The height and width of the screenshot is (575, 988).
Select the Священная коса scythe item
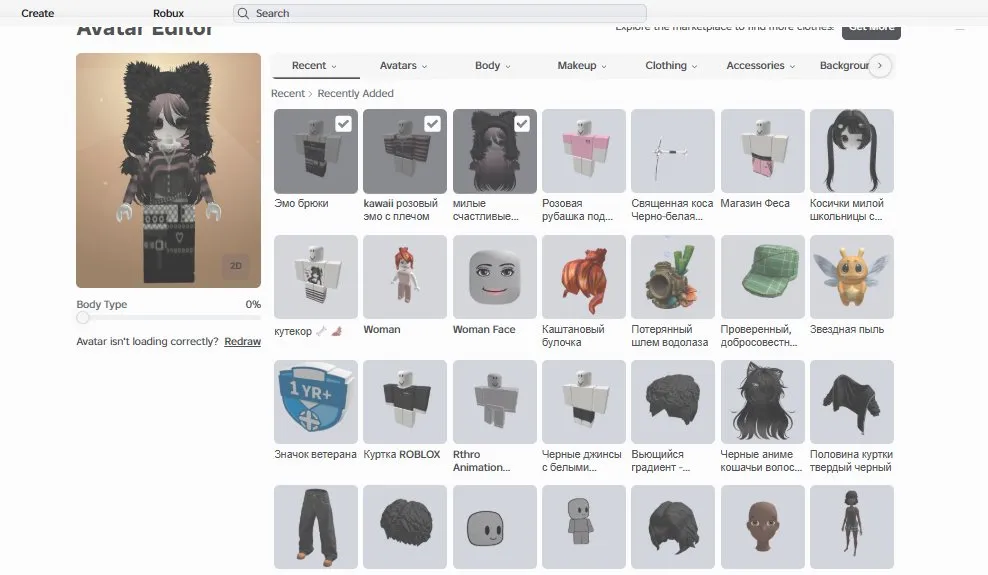click(x=673, y=151)
